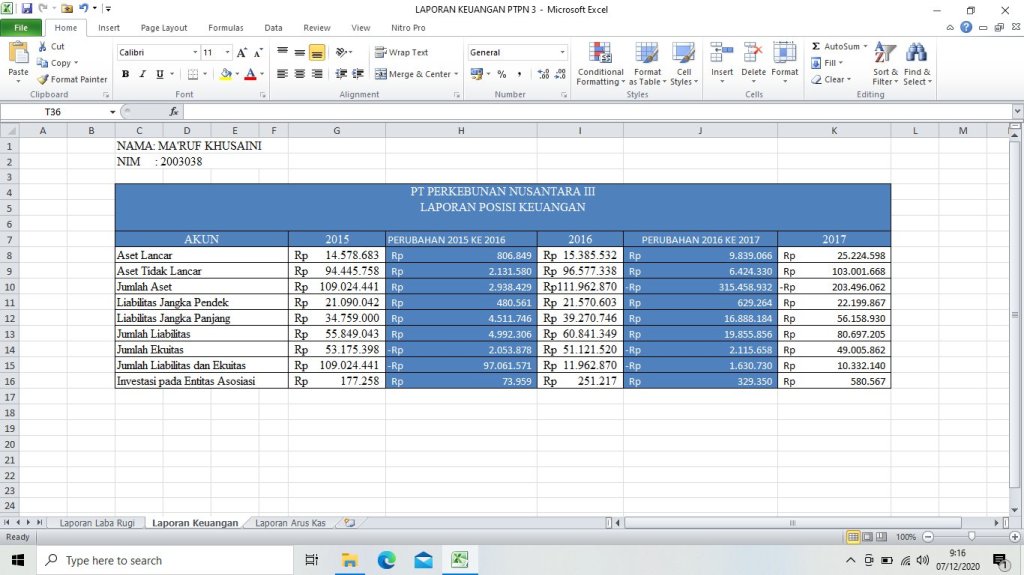Open the Calibri font name dropdown
Image resolution: width=1024 pixels, height=575 pixels.
point(195,52)
